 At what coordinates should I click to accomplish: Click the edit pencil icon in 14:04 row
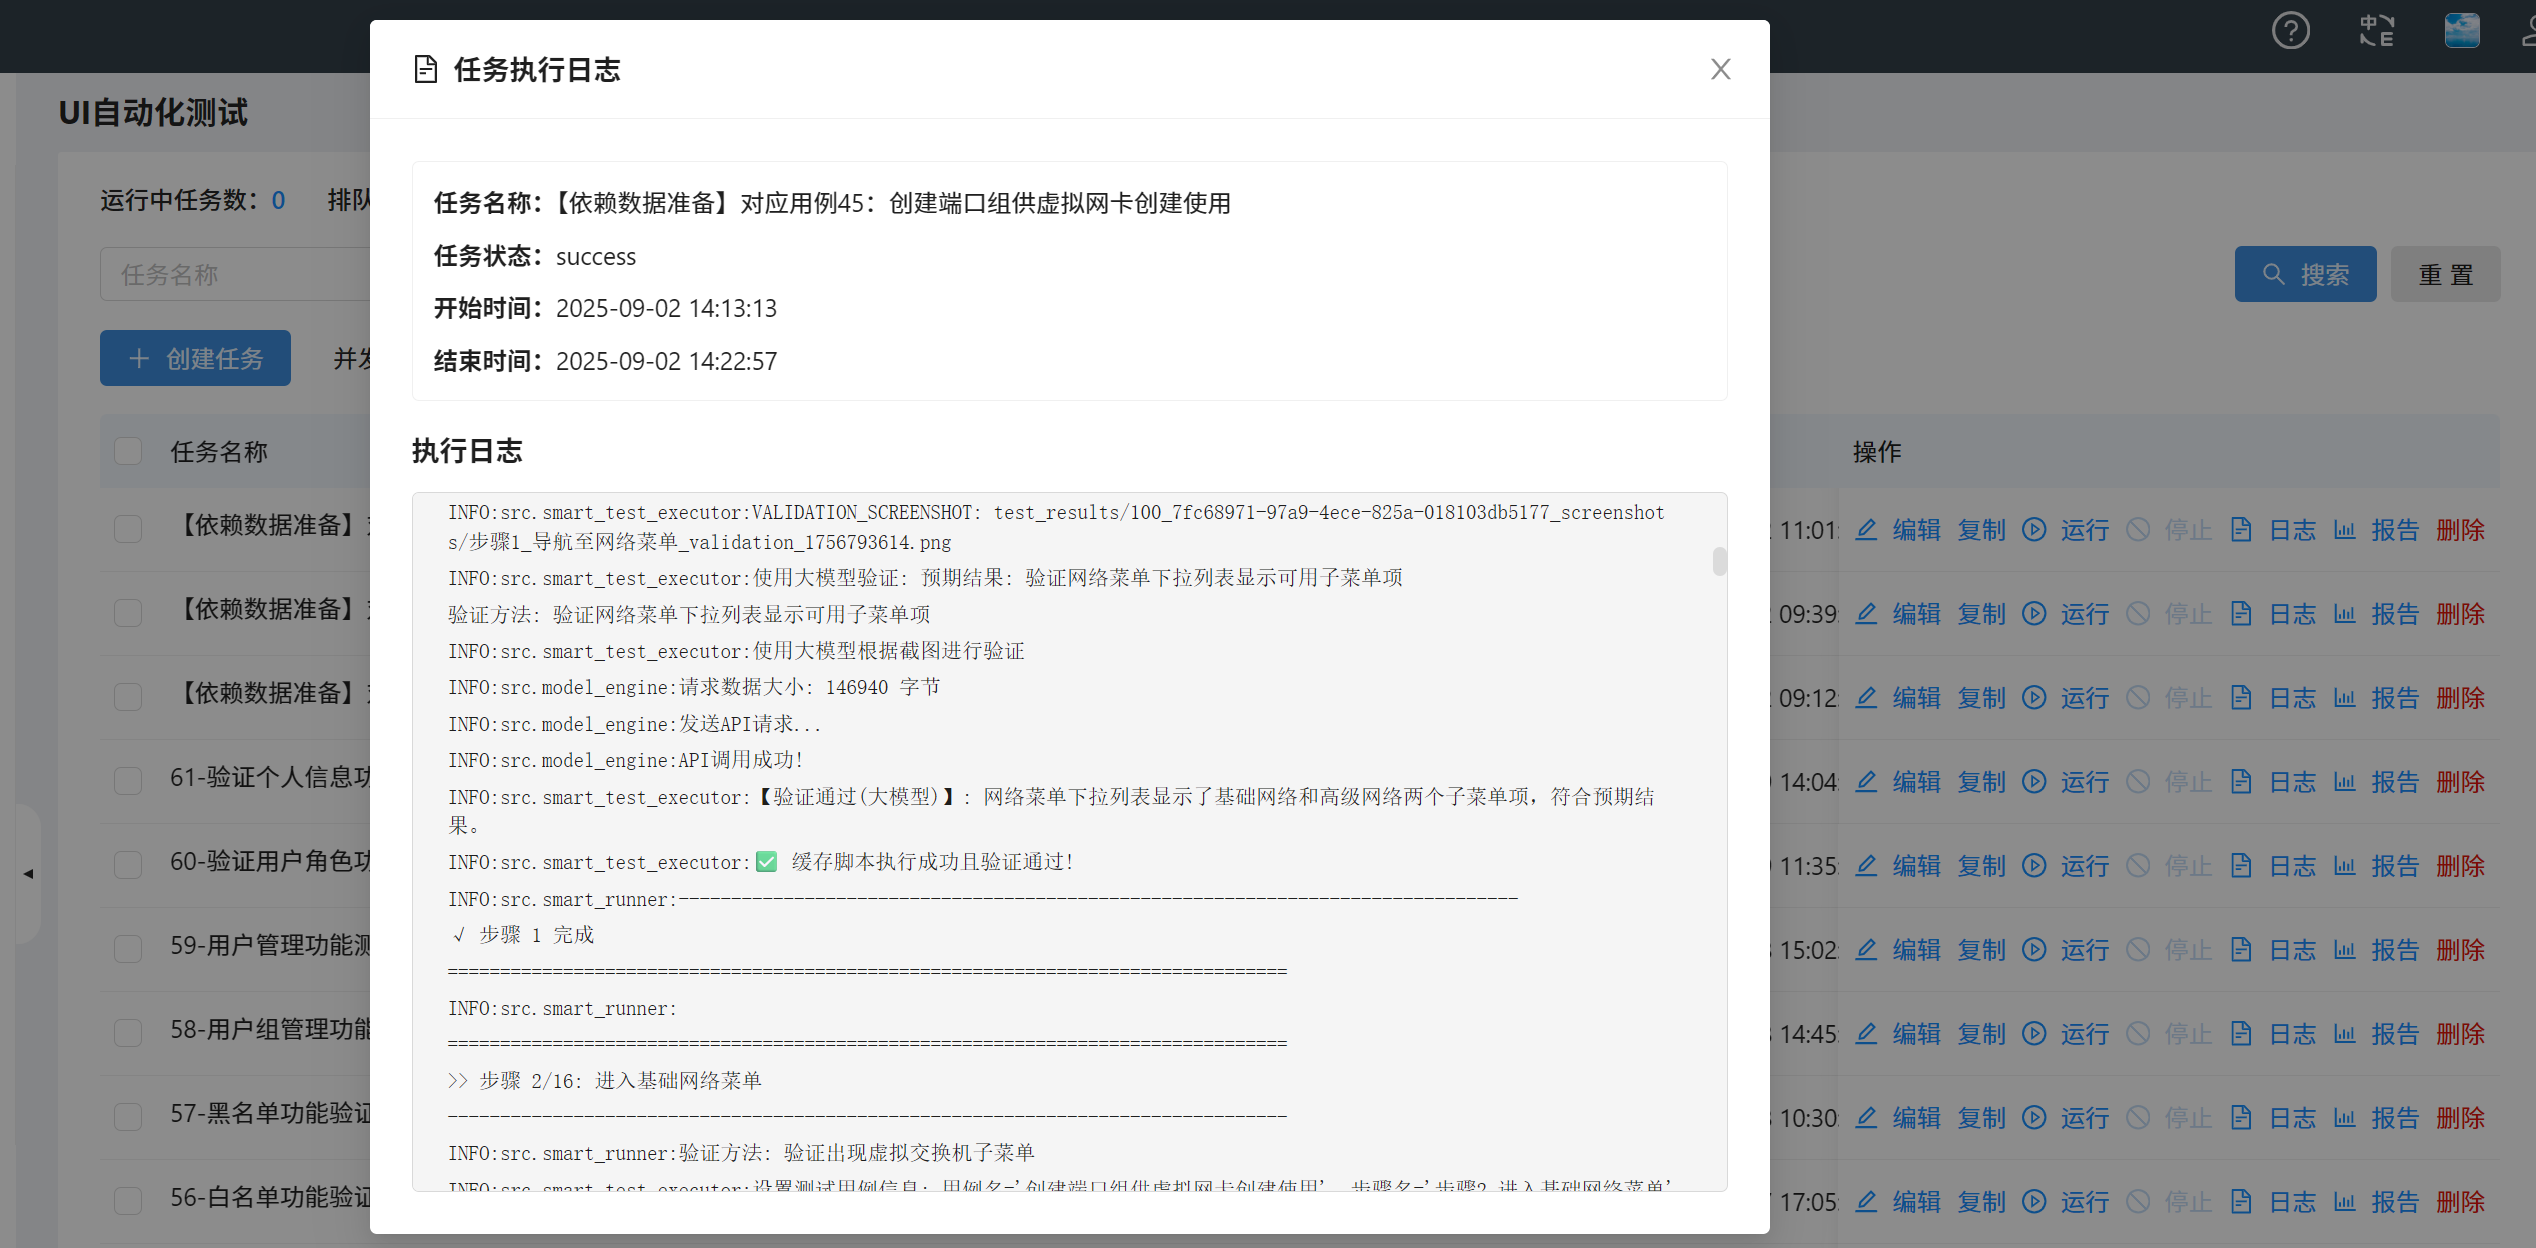click(1866, 782)
